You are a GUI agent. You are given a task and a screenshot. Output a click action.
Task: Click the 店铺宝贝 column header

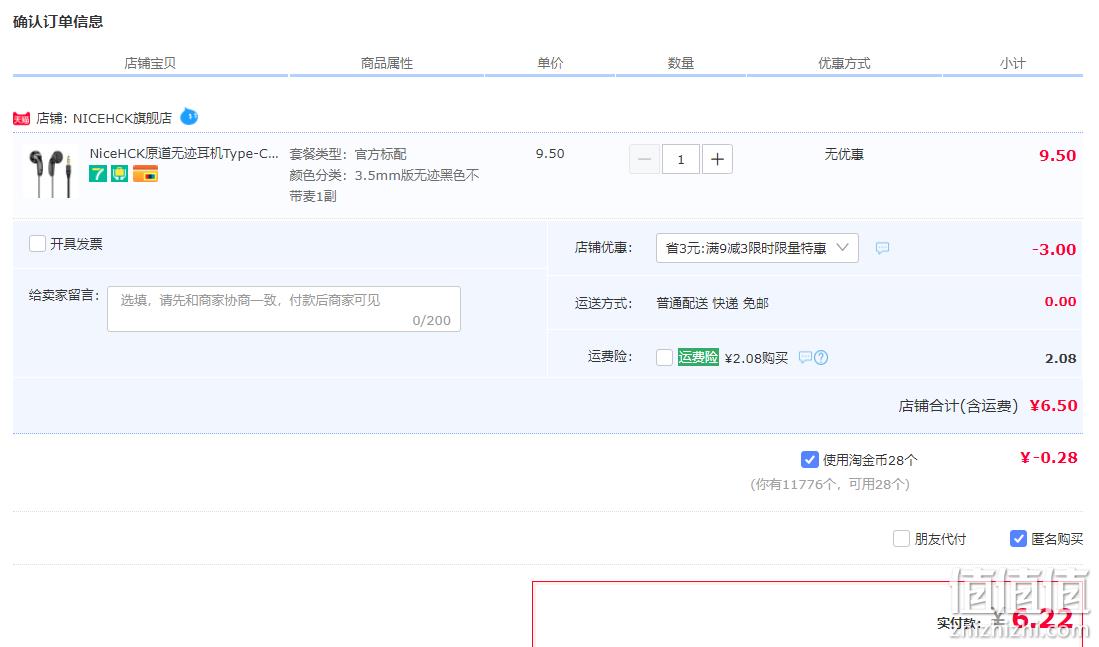[150, 63]
